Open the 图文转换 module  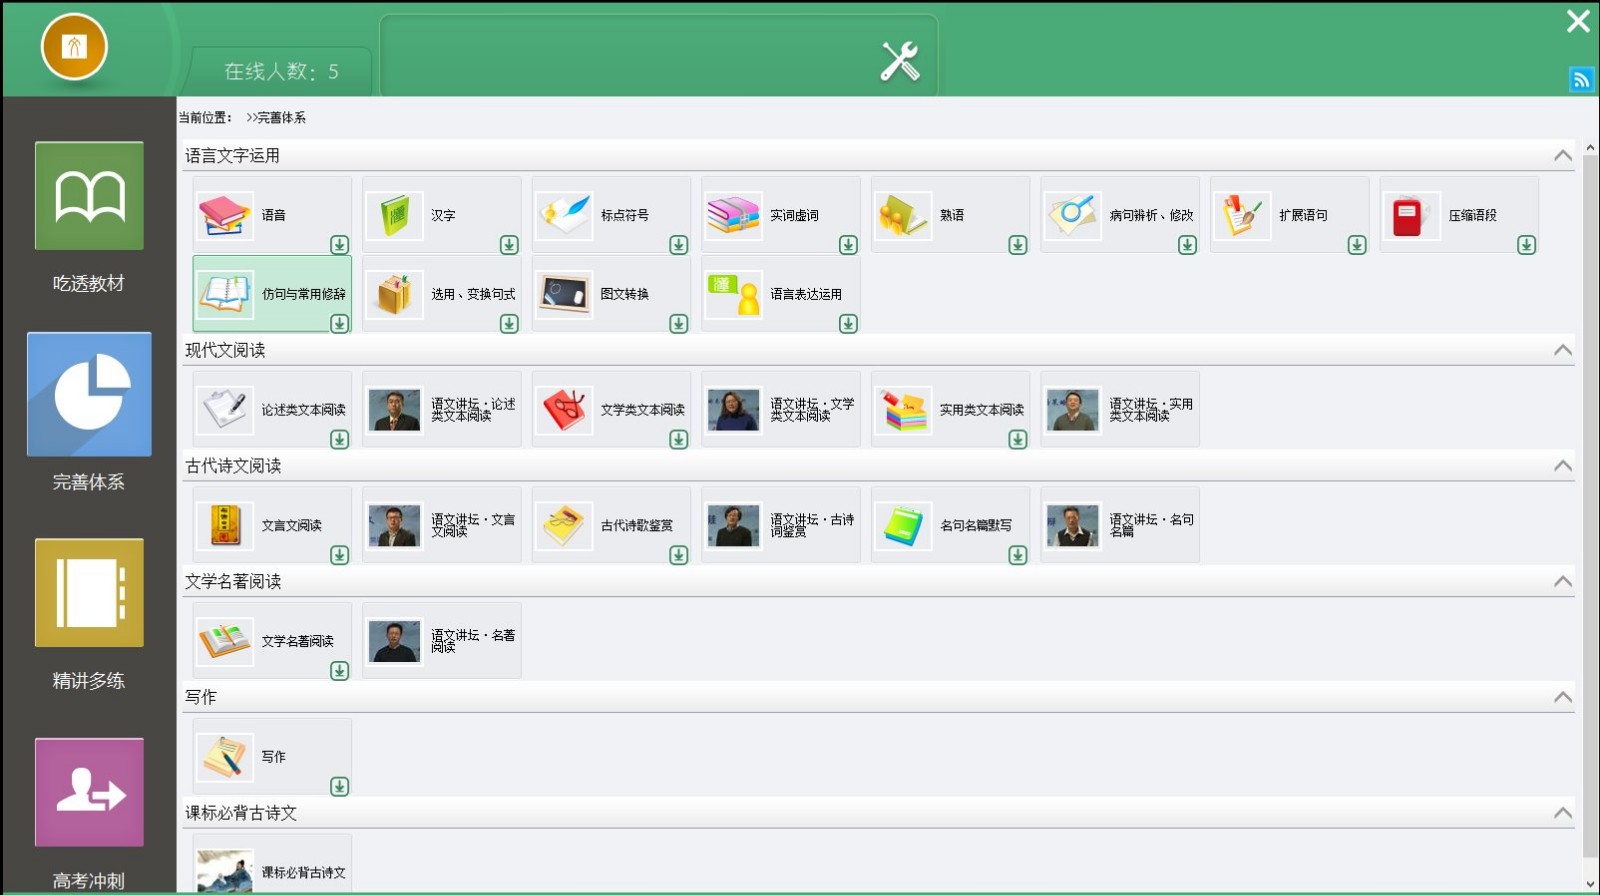coord(611,294)
